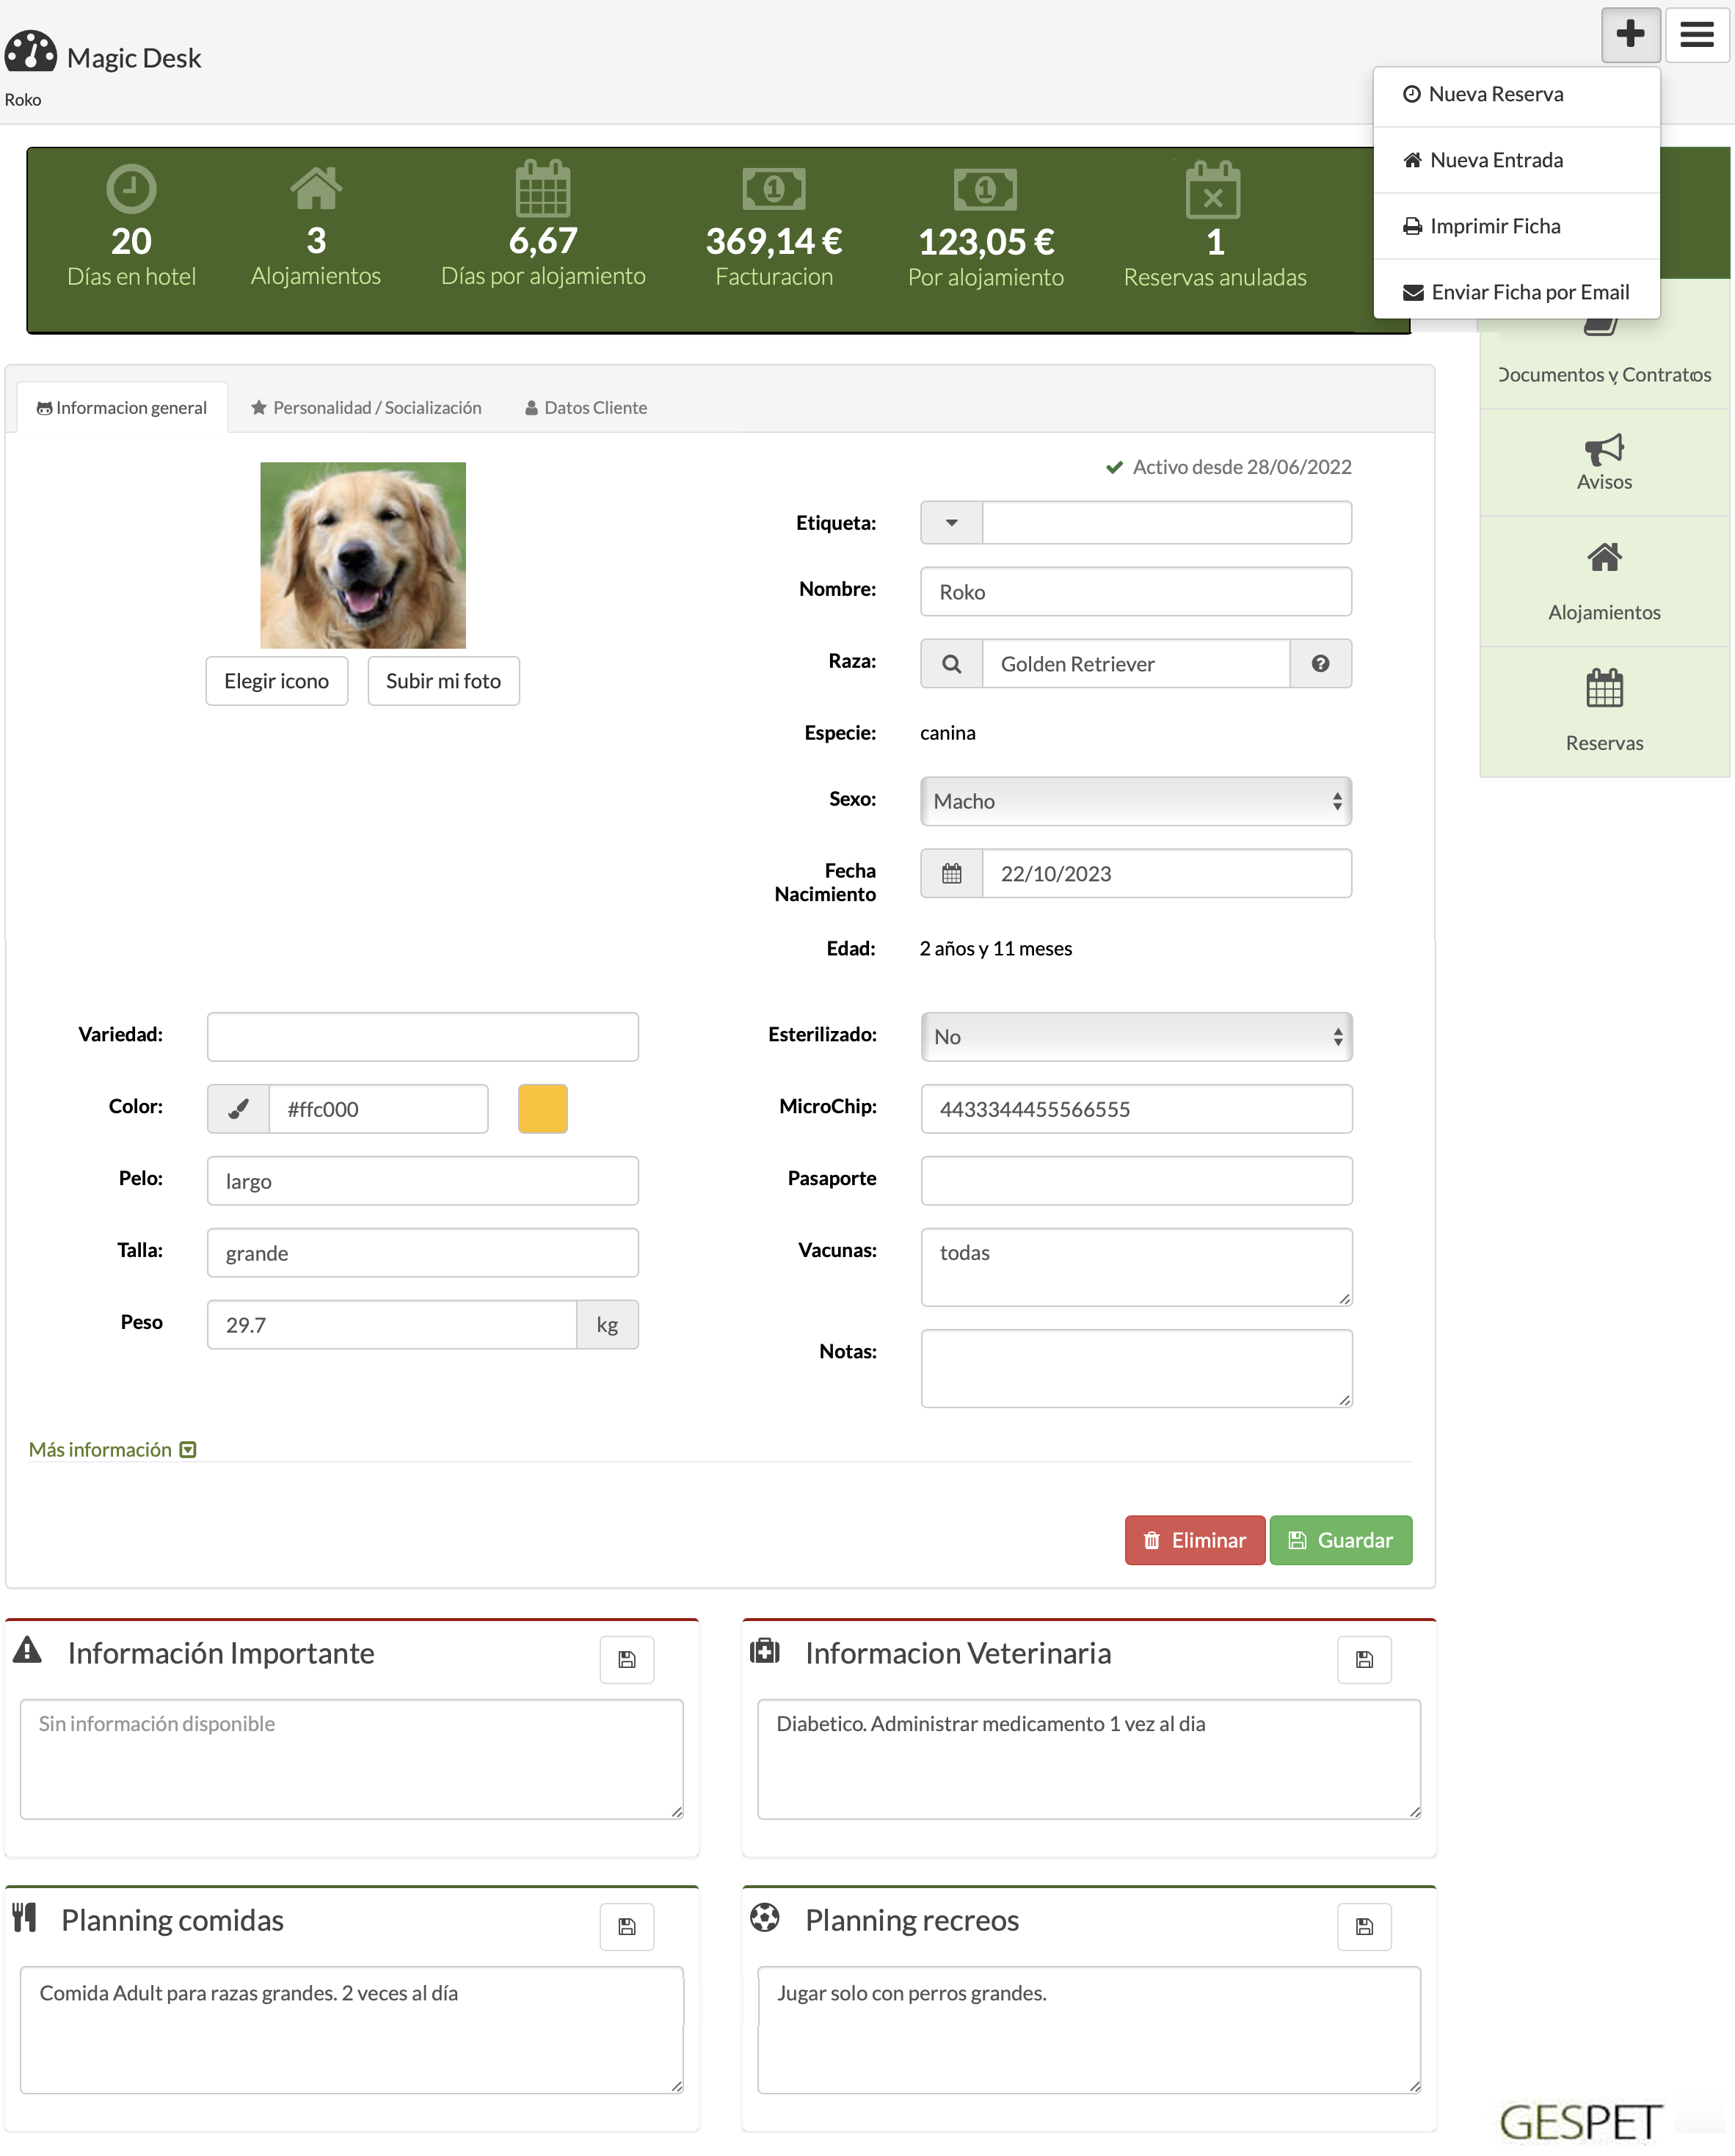Image resolution: width=1735 pixels, height=2156 pixels.
Task: Select Nueva Entrada from the menu
Action: (1516, 160)
